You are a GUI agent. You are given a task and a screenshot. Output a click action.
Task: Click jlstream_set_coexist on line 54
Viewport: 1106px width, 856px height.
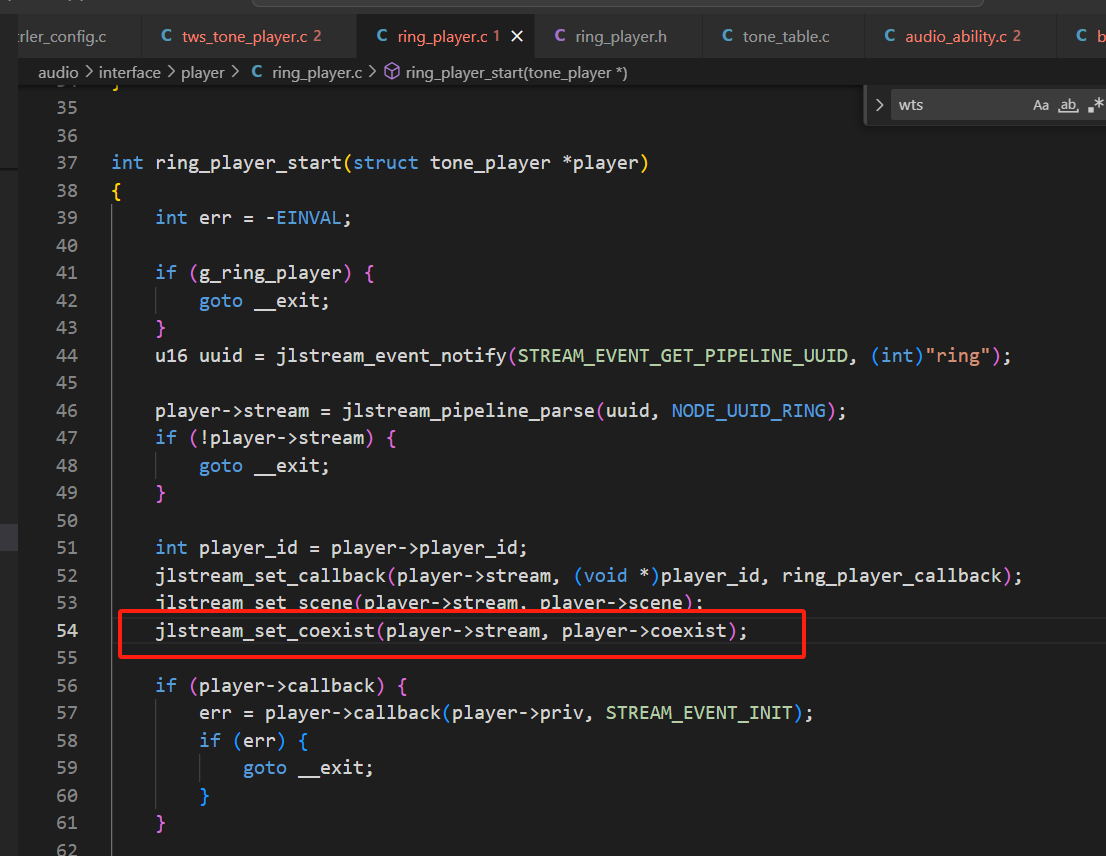point(265,630)
